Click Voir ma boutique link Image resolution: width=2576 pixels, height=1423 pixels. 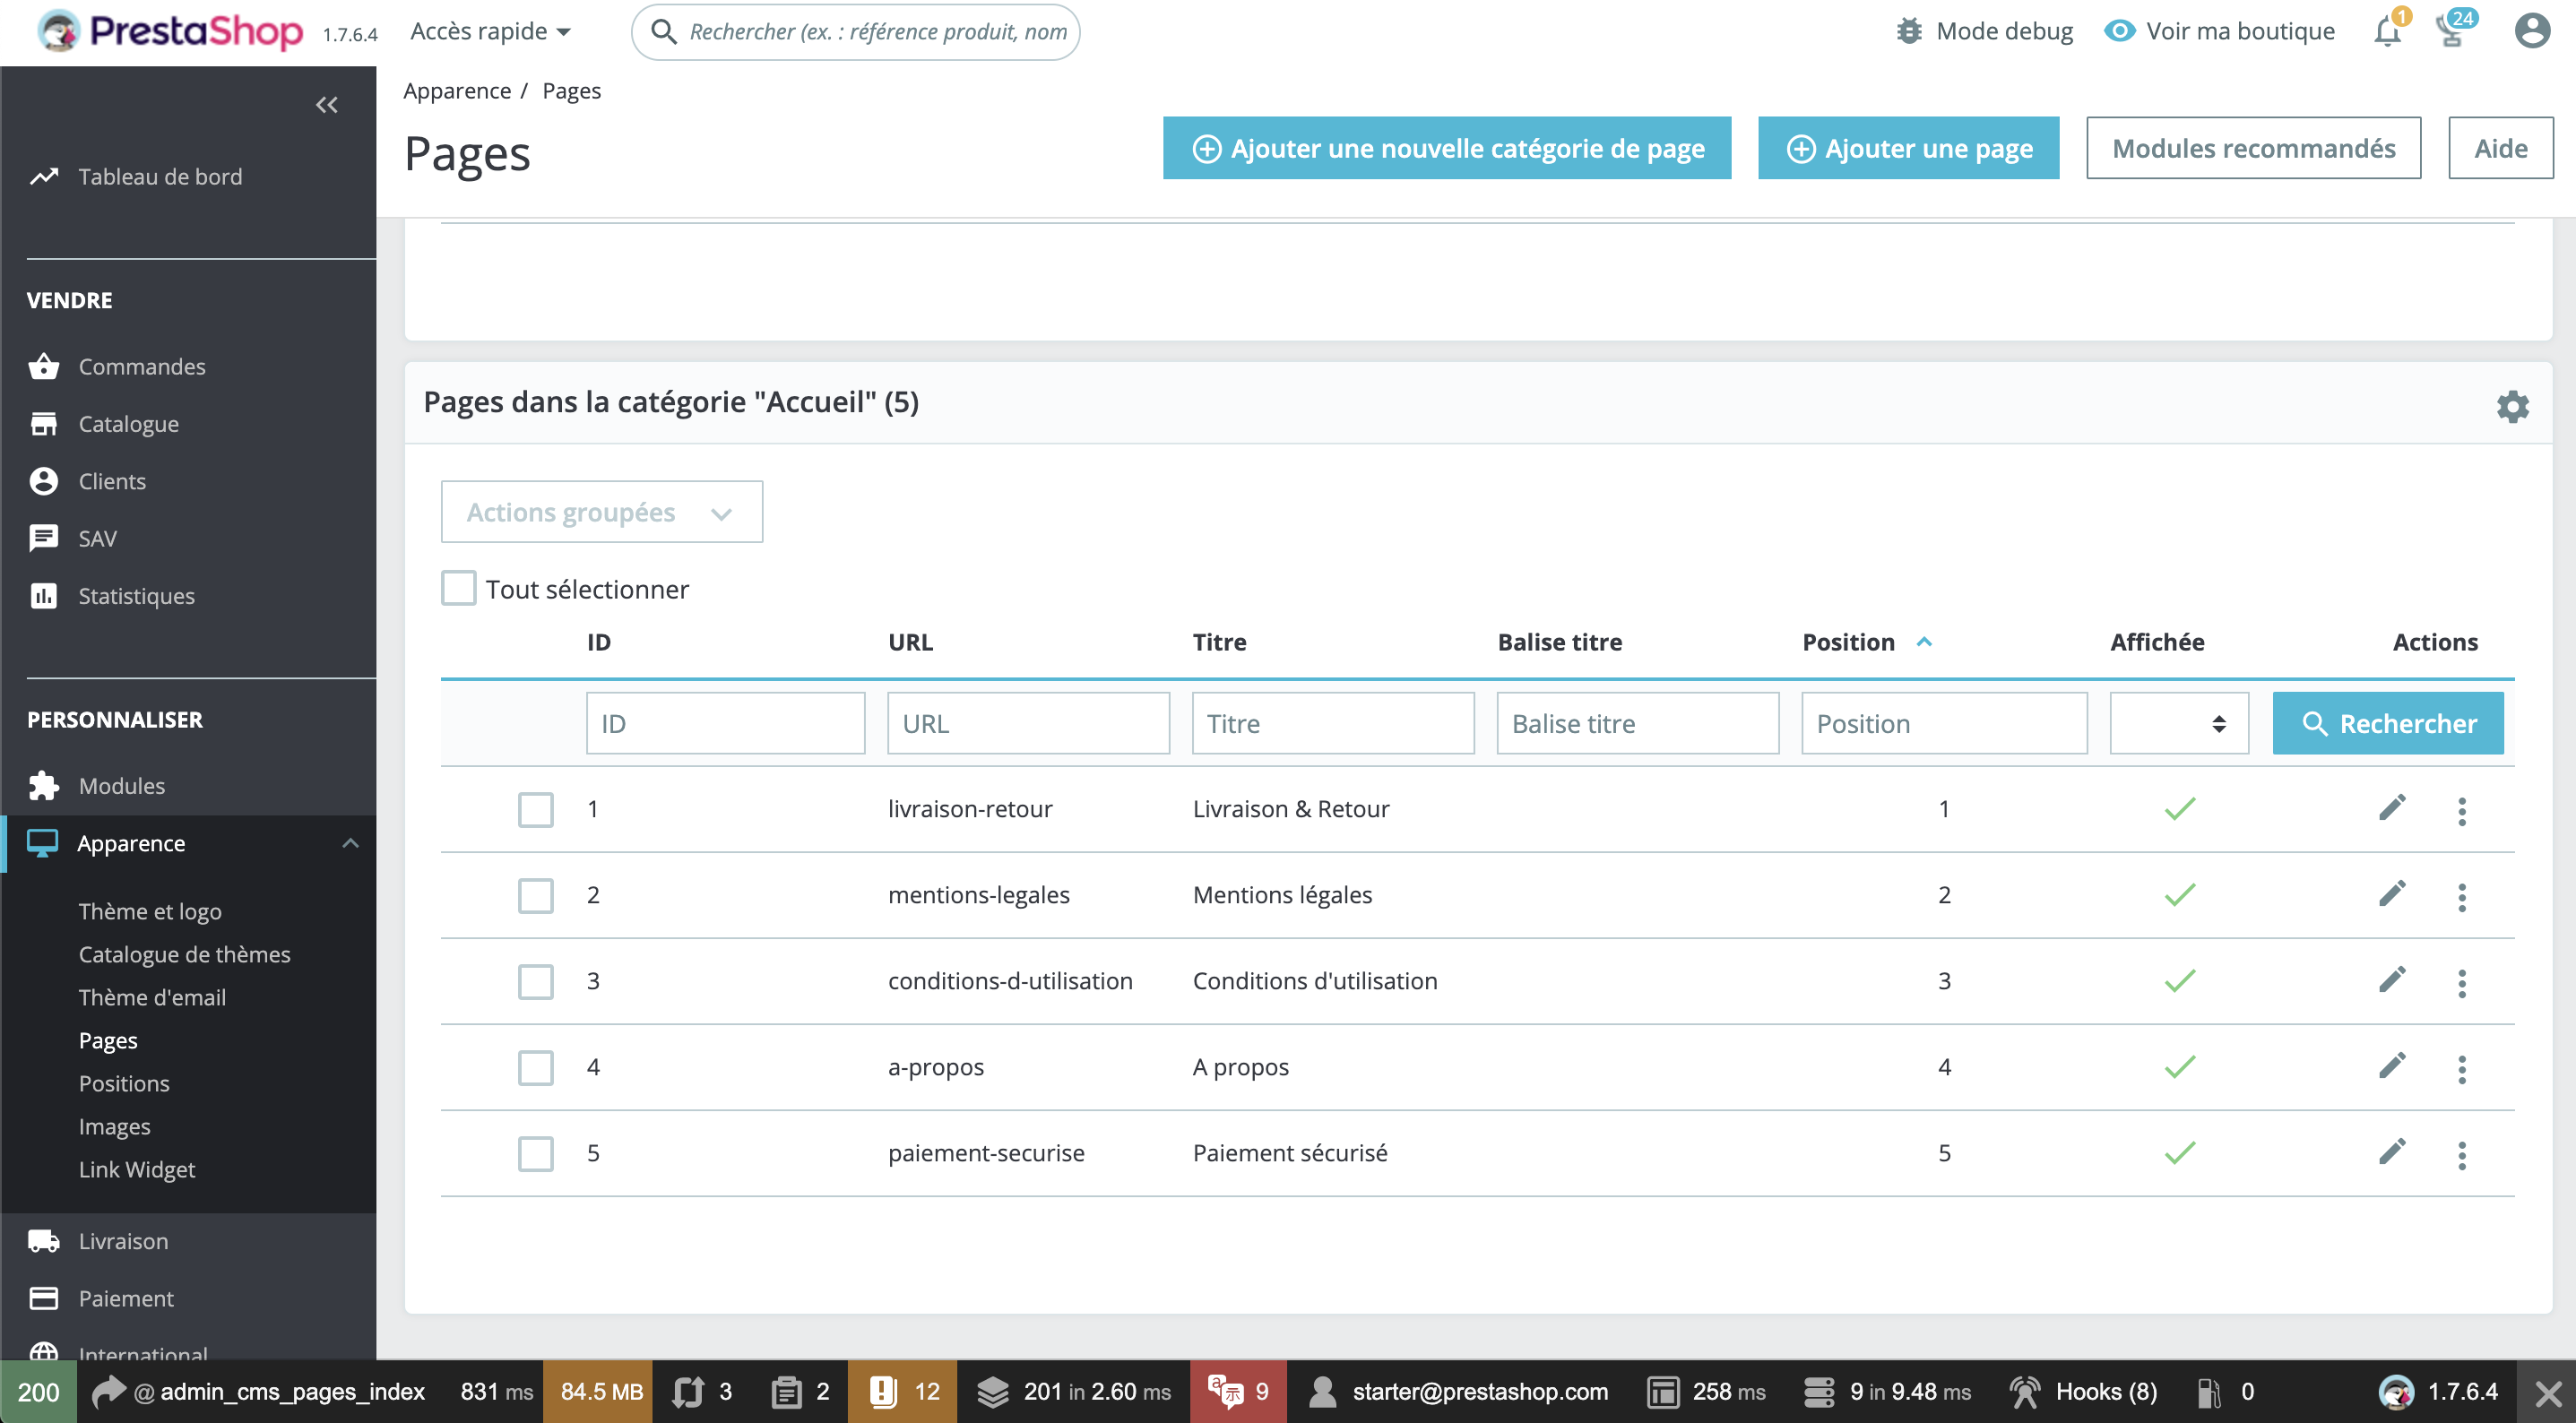pyautogui.click(x=2219, y=31)
